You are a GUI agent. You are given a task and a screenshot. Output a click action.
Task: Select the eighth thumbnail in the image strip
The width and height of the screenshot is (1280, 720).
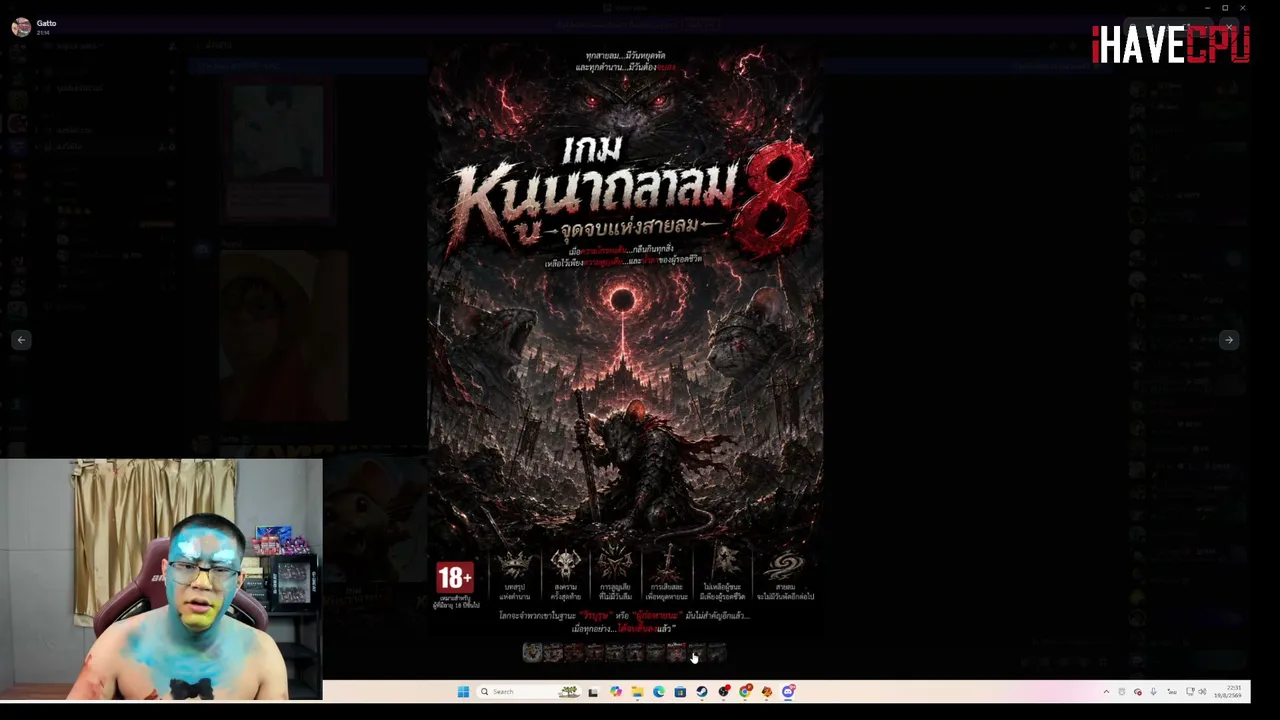click(676, 653)
